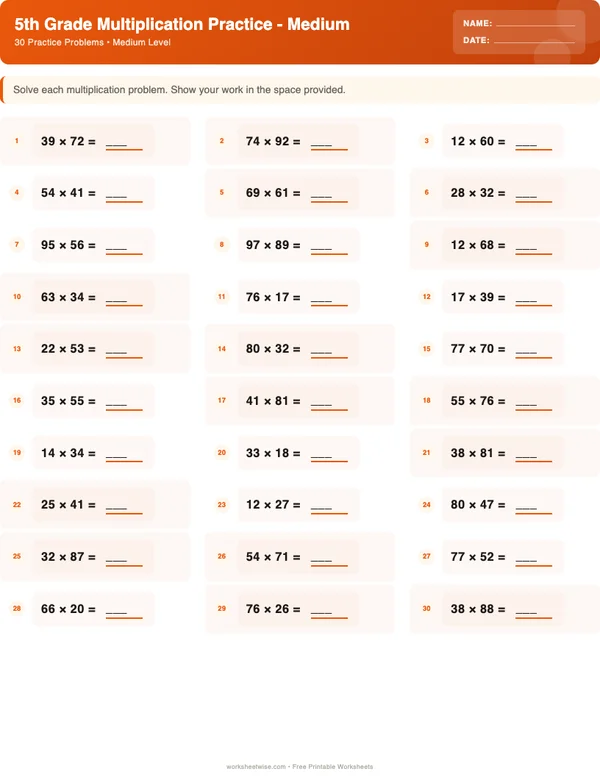Image resolution: width=600 pixels, height=776 pixels.
Task: Click the number 12 problem badge
Action: point(426,297)
